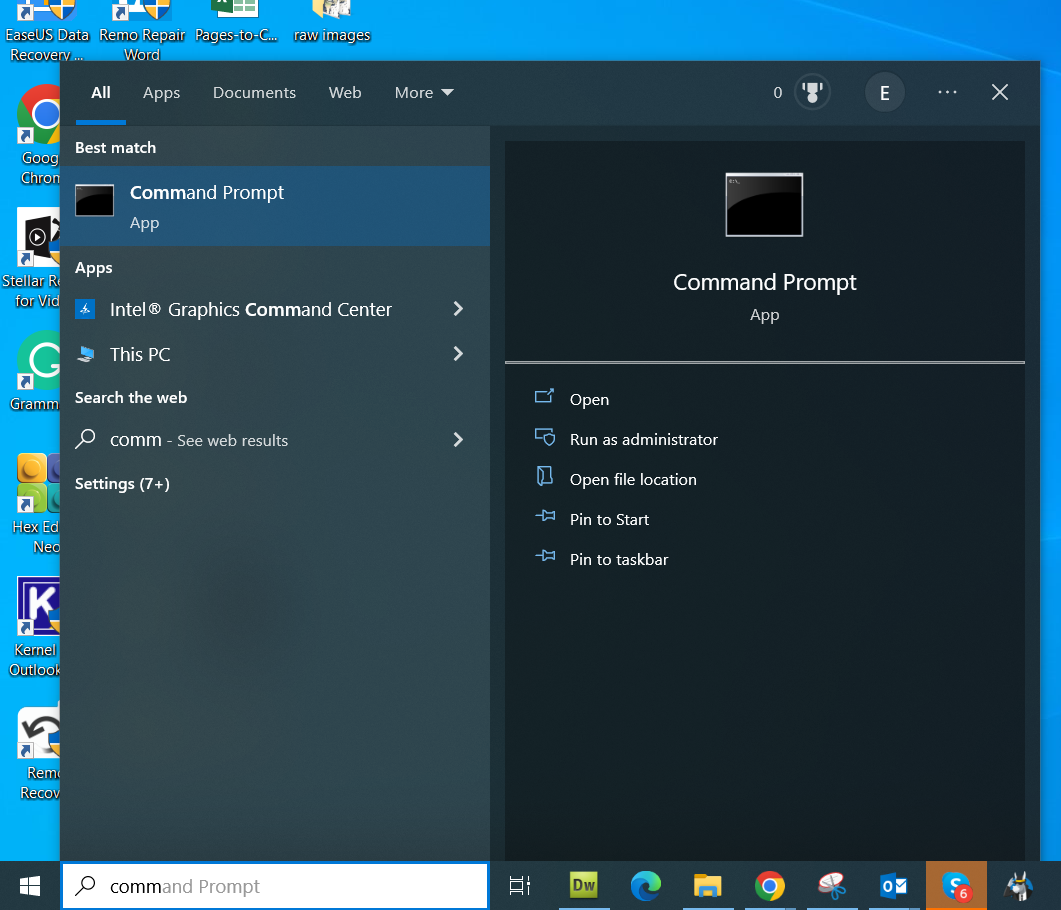Image resolution: width=1061 pixels, height=910 pixels.
Task: Click Pin to Start
Action: click(609, 519)
